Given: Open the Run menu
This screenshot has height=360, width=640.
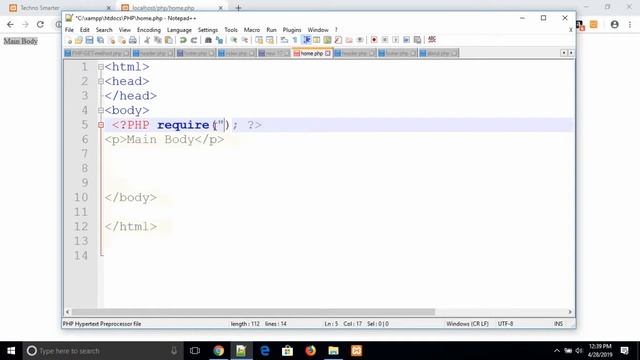Looking at the screenshot, I should point(271,30).
